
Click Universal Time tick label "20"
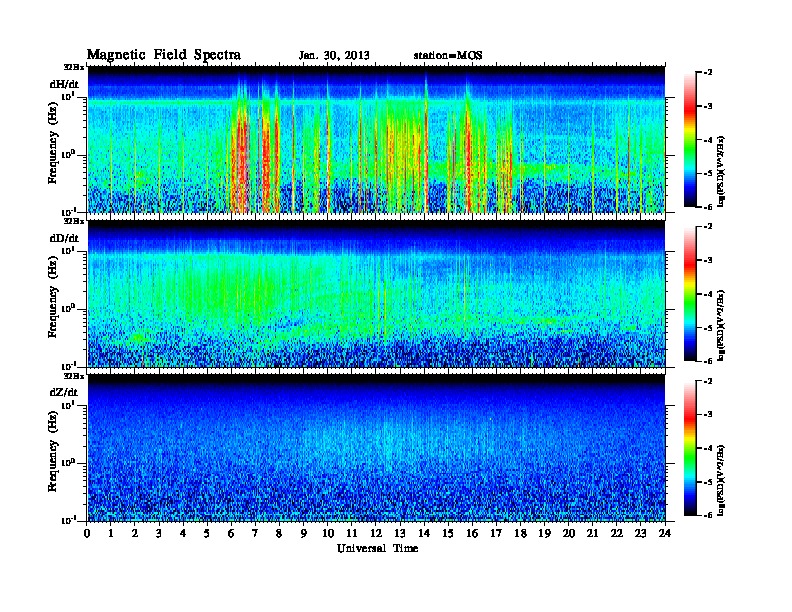coord(569,534)
